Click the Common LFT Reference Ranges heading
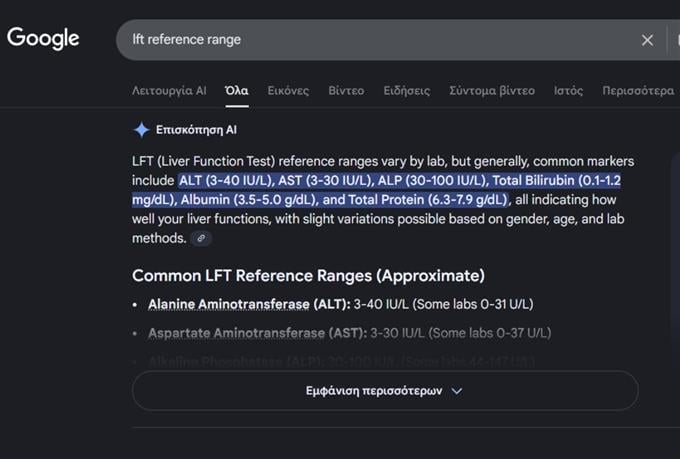 pos(308,275)
